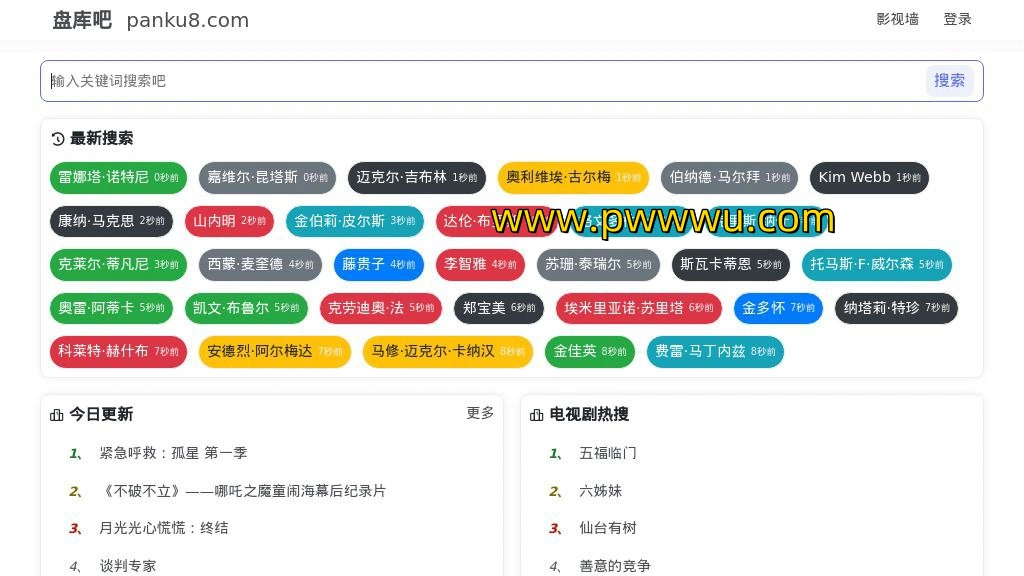Open the 更多 link in 今日更新
This screenshot has height=576, width=1024.
[x=480, y=413]
